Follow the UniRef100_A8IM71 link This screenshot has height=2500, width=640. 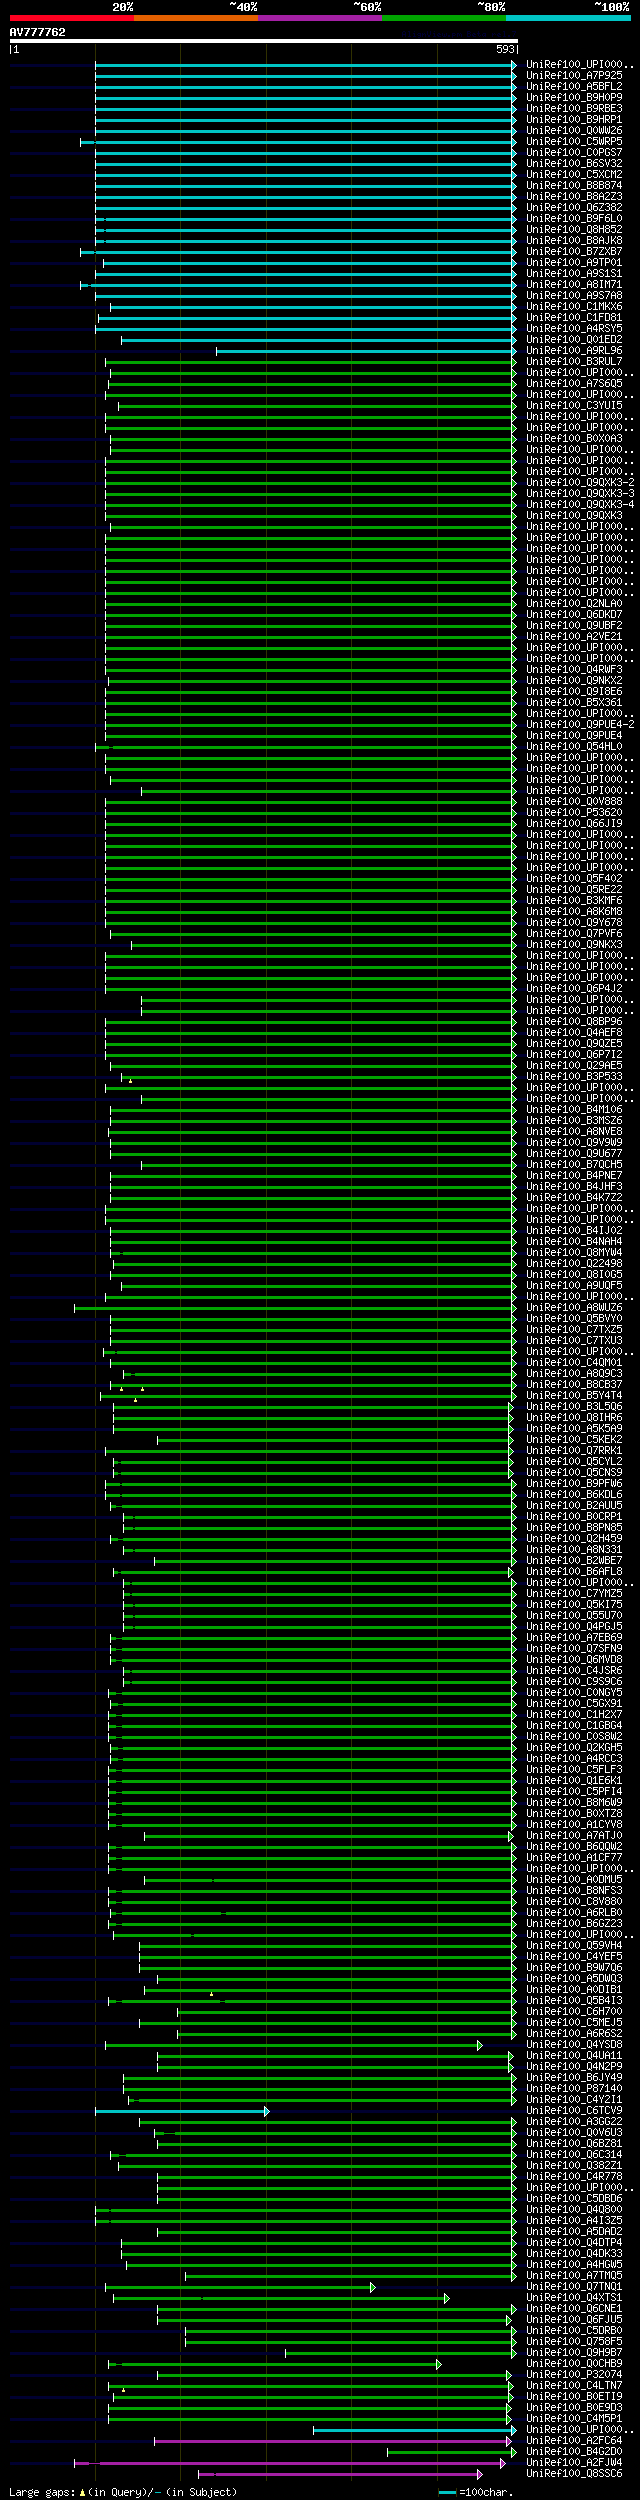coord(574,284)
